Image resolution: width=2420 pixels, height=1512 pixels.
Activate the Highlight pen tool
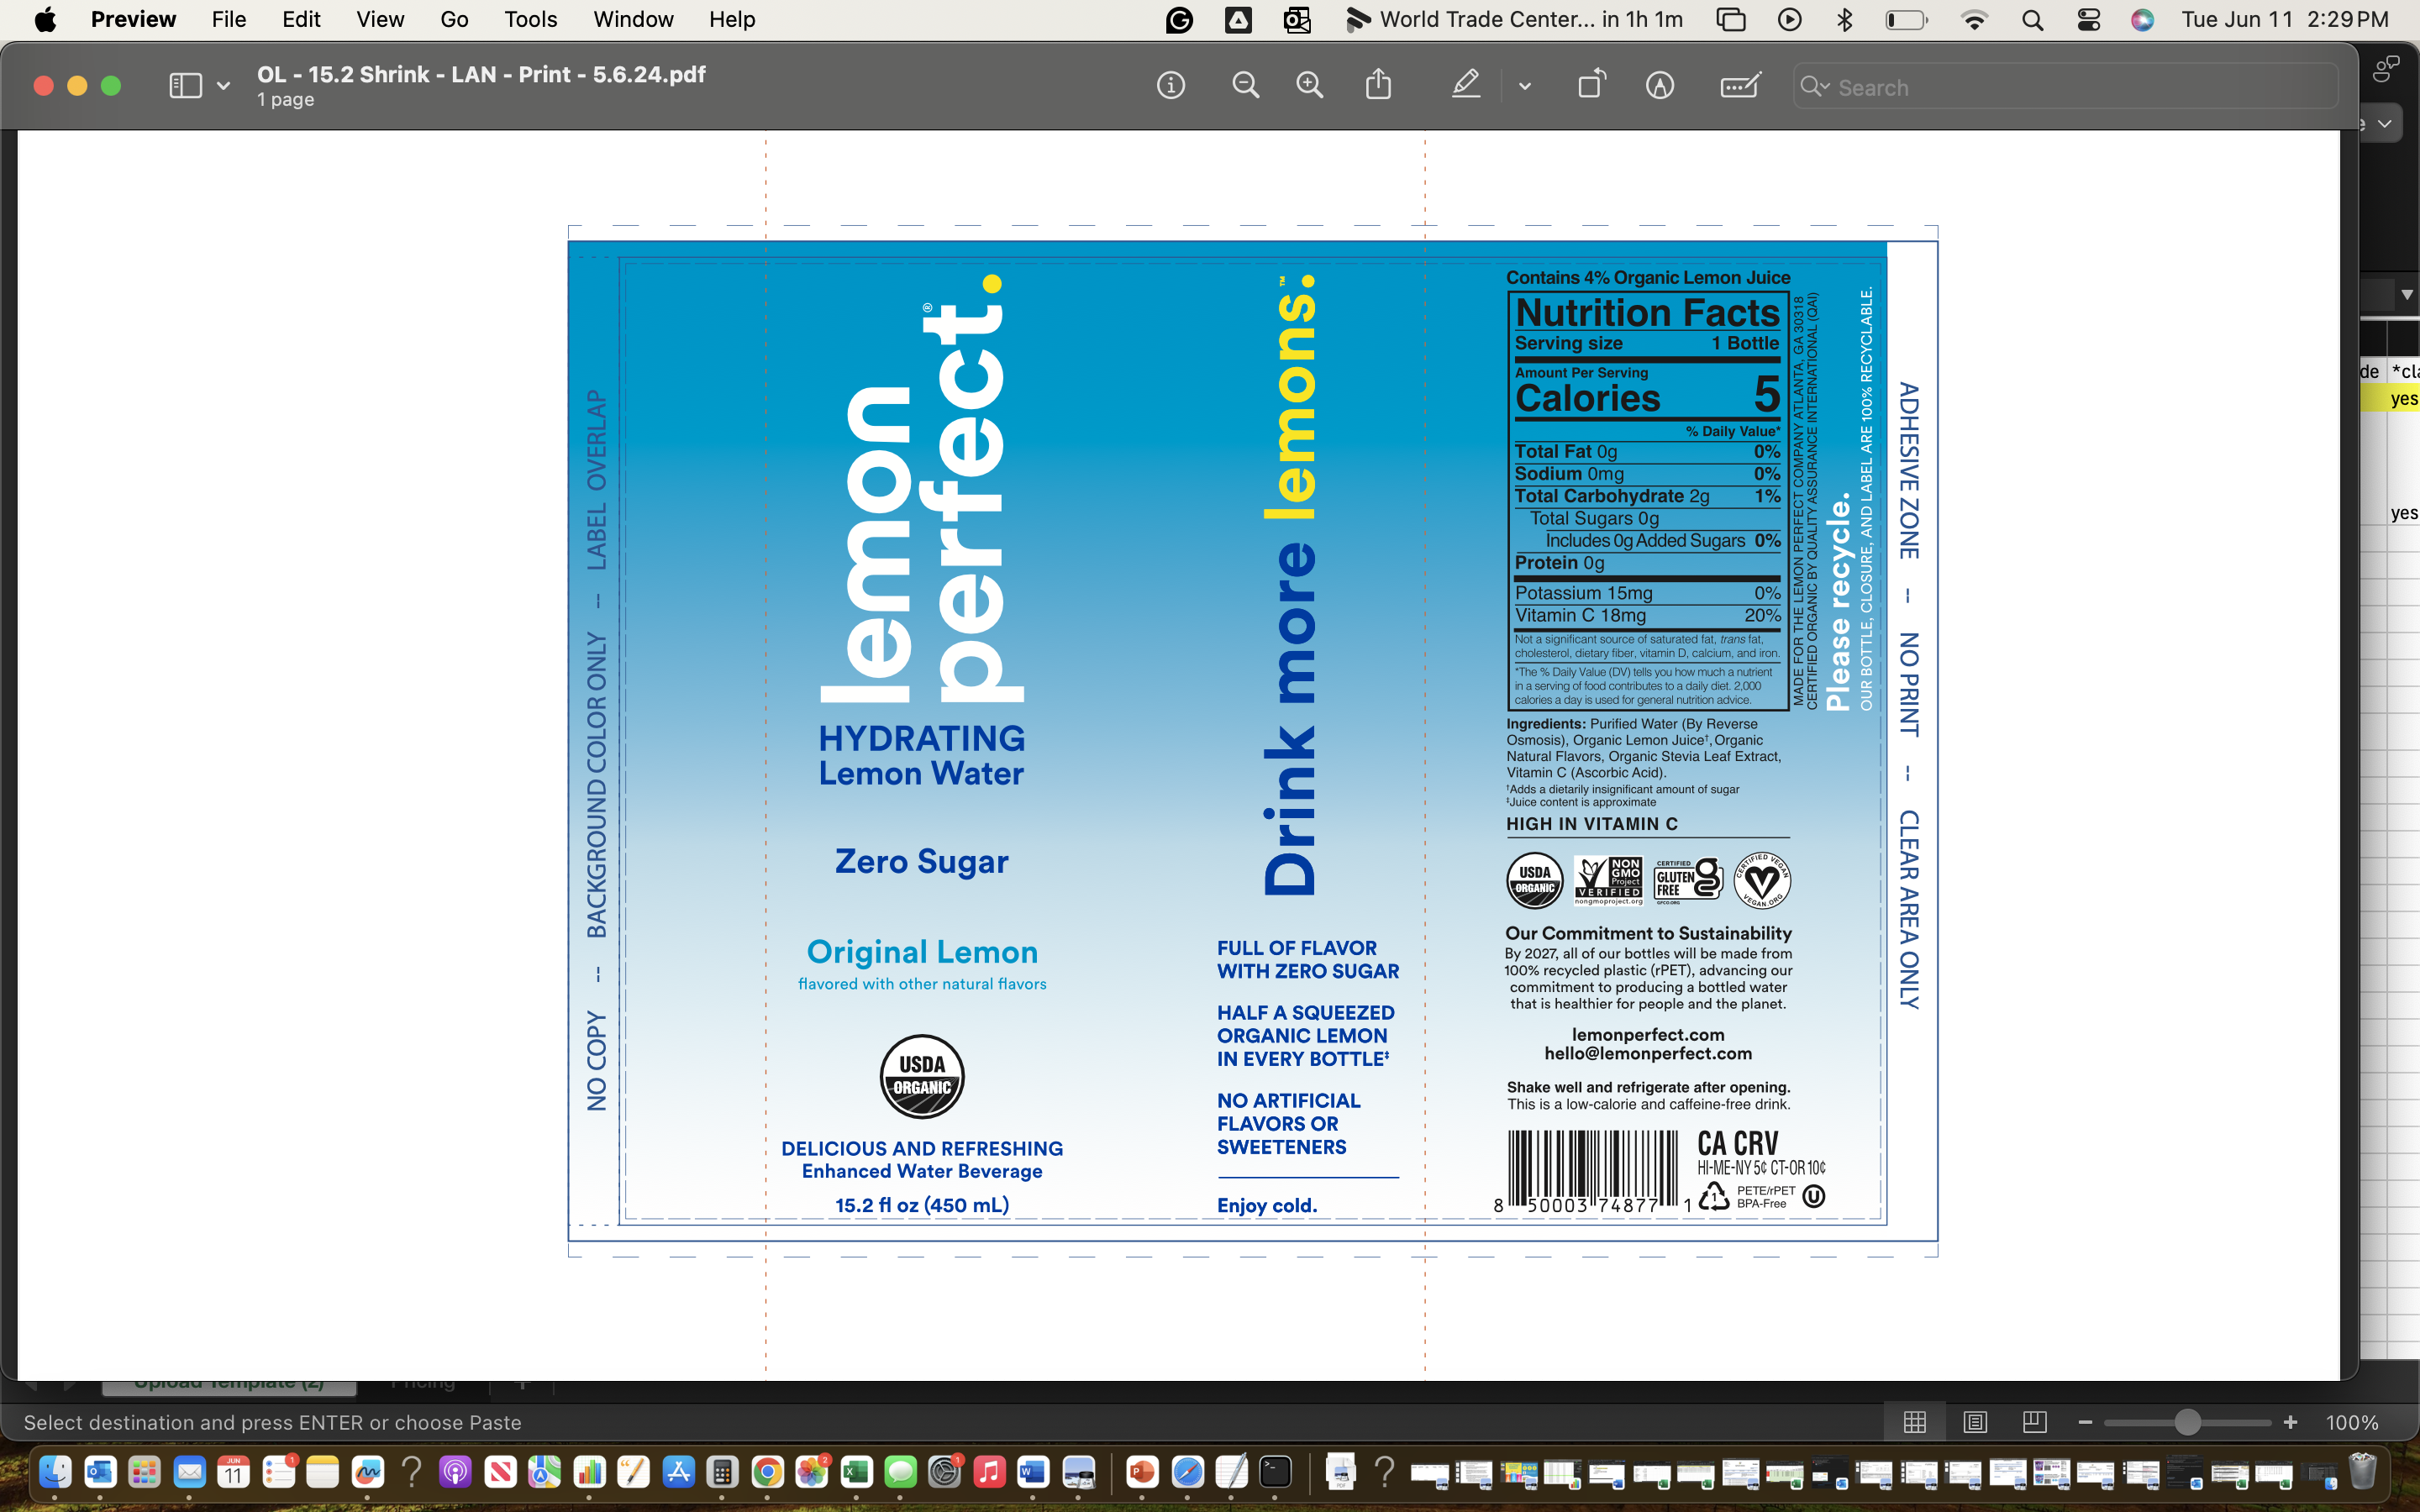(1466, 85)
